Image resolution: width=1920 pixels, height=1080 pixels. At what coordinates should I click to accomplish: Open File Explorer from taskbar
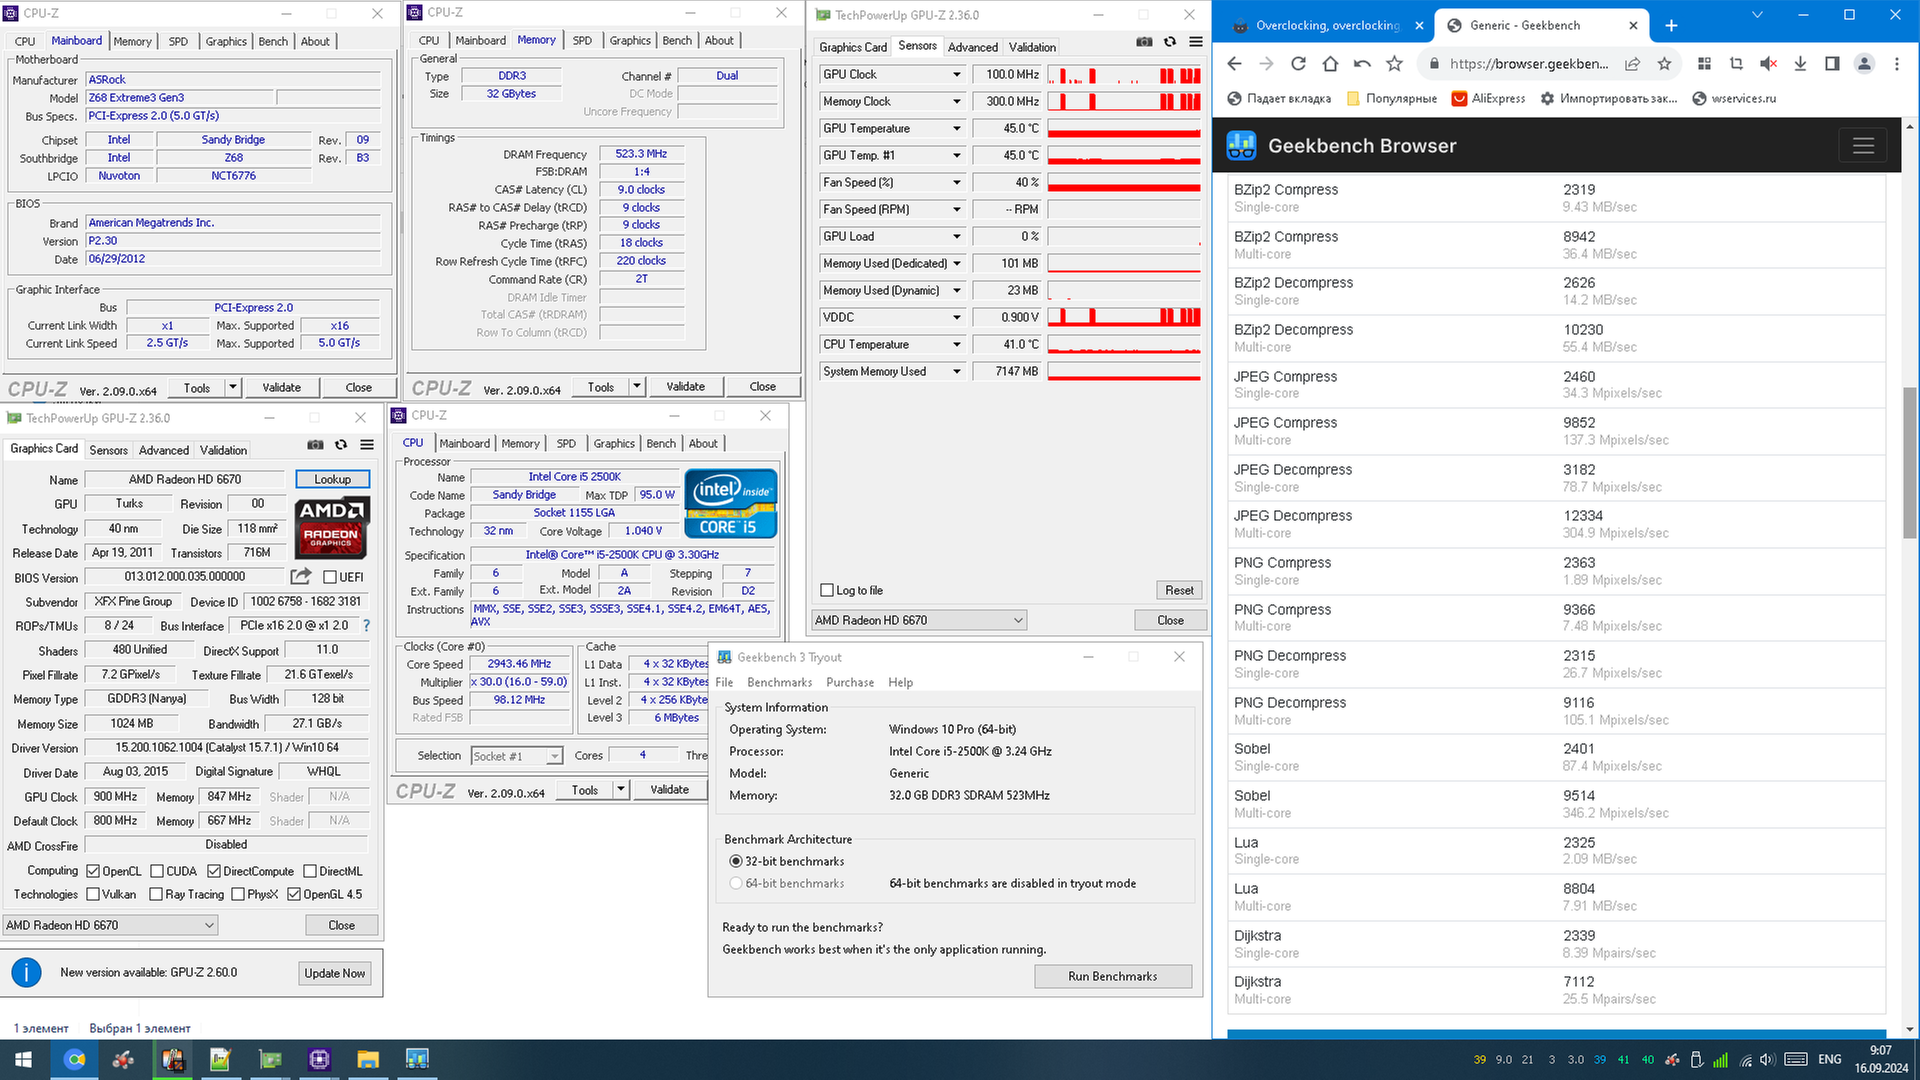pyautogui.click(x=368, y=1059)
